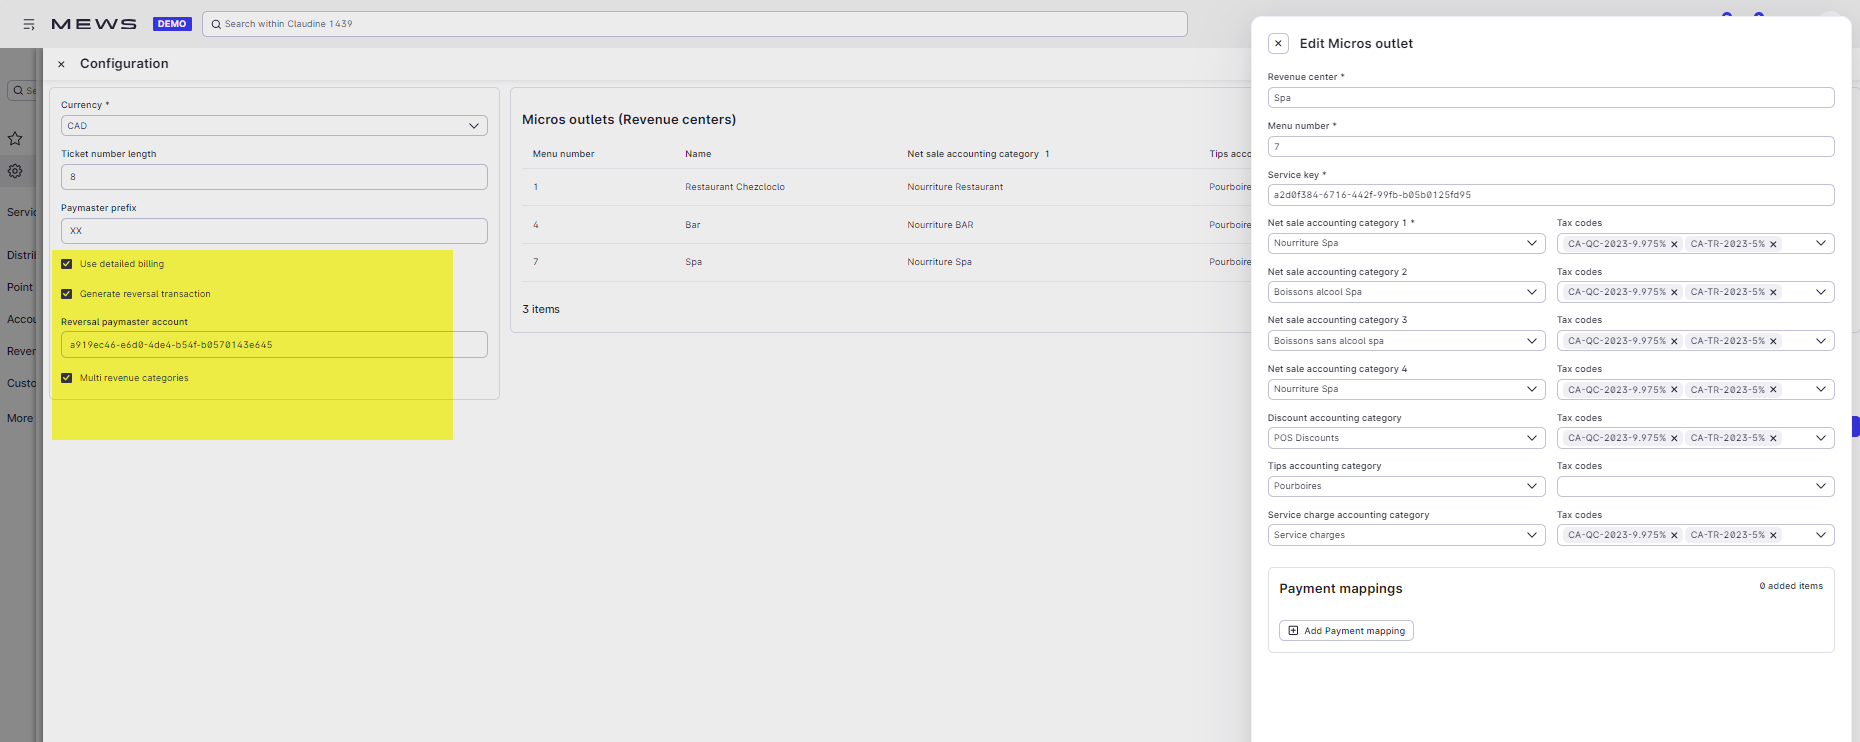Remove CA-QC-2023-9.975% tag from category 1 tax codes
Screen dimensions: 1860x742
pyautogui.click(x=1674, y=244)
